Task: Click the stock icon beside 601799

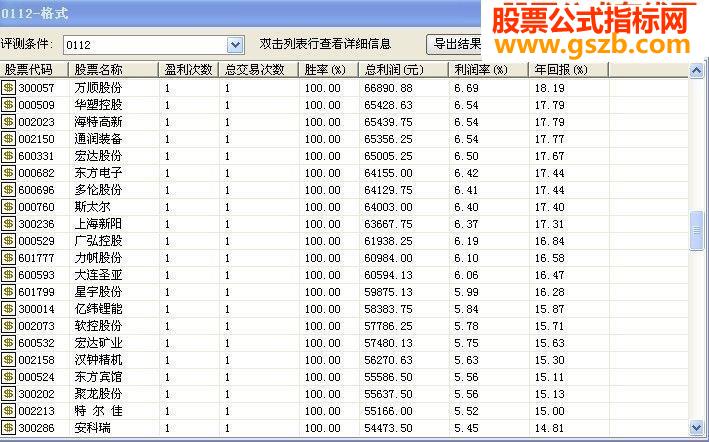Action: pos(8,292)
